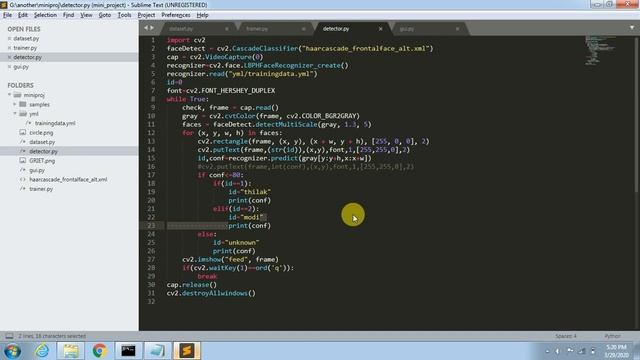The width and height of the screenshot is (640, 360).
Task: Open the Goto menu
Action: (105, 15)
